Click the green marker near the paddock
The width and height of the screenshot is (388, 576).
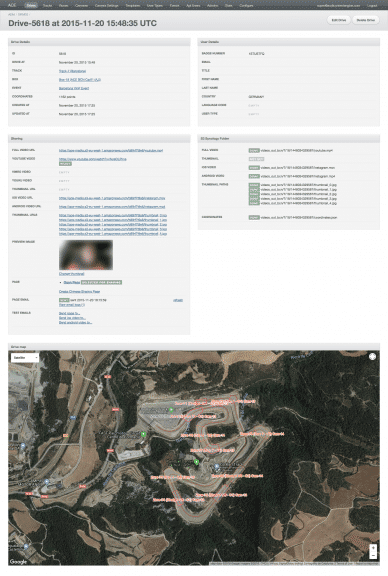click(171, 410)
